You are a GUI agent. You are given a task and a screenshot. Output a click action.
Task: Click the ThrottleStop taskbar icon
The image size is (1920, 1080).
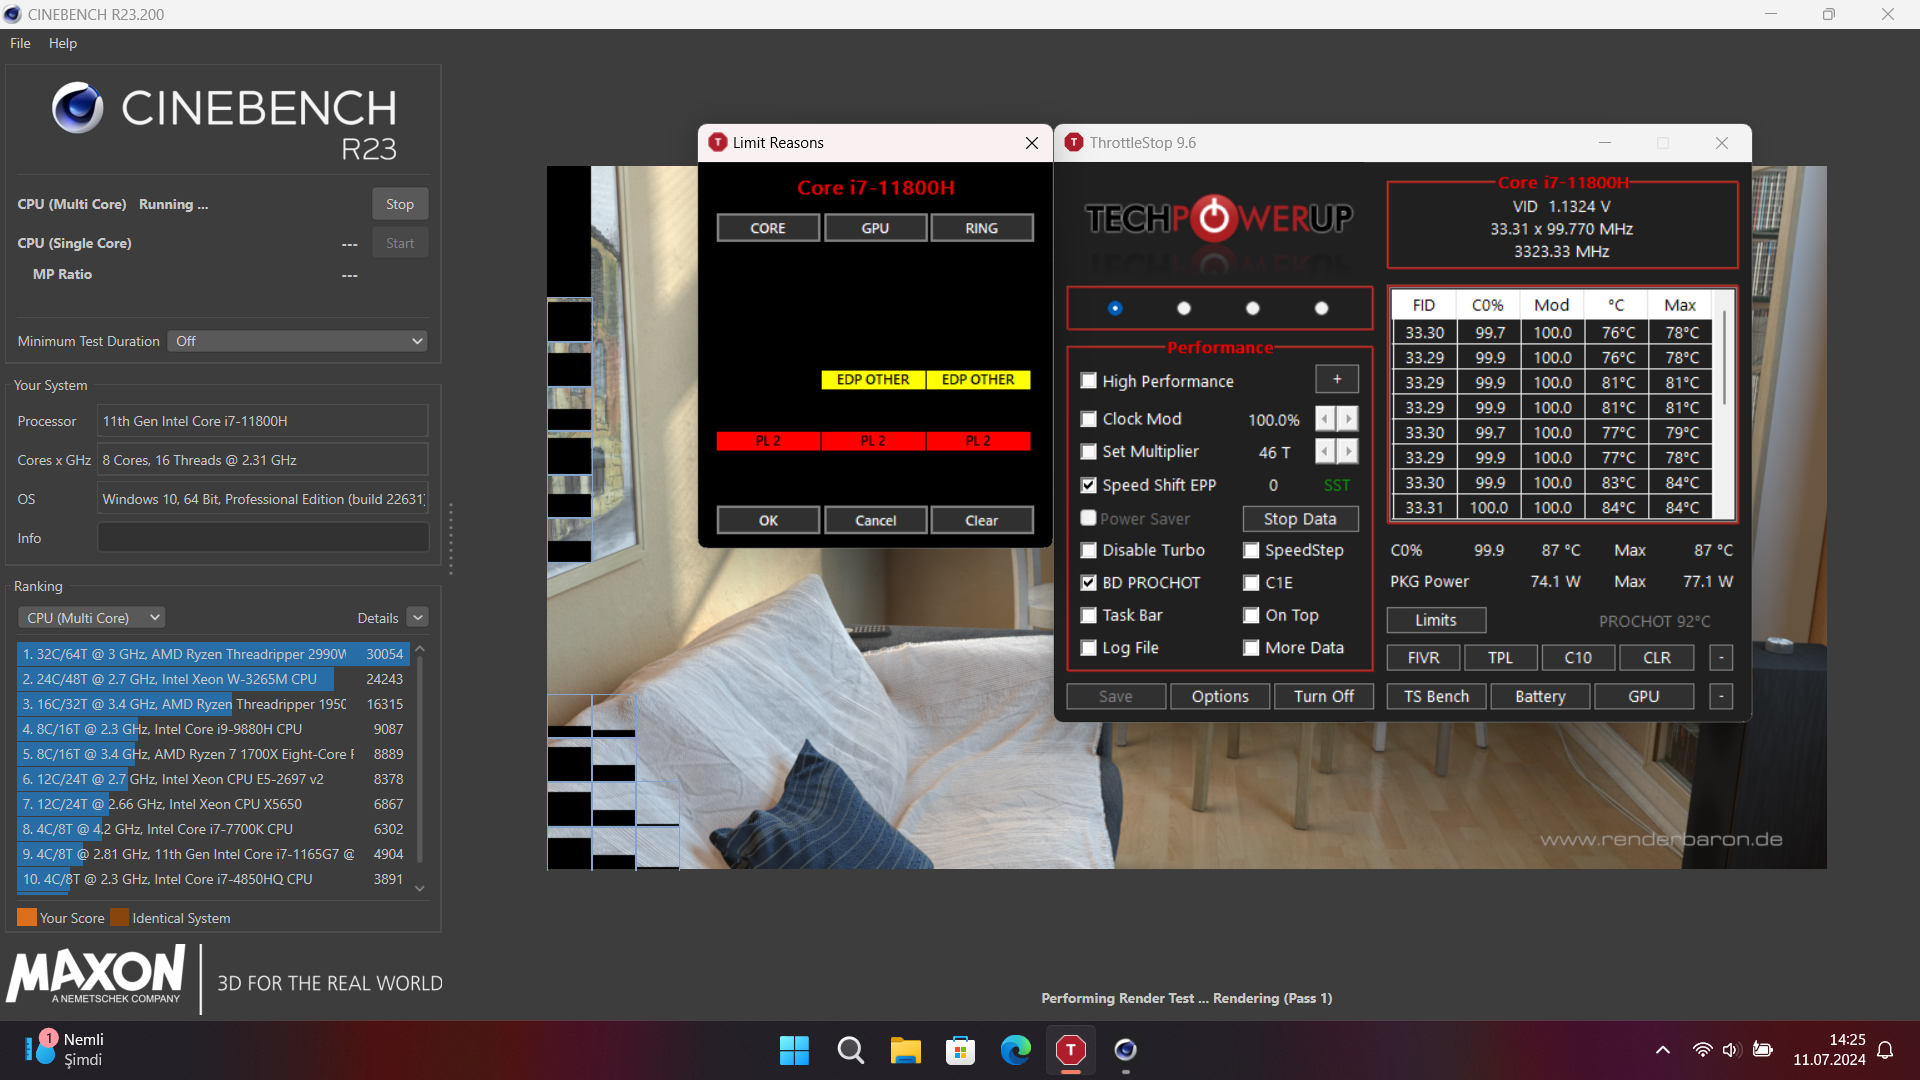1070,1050
